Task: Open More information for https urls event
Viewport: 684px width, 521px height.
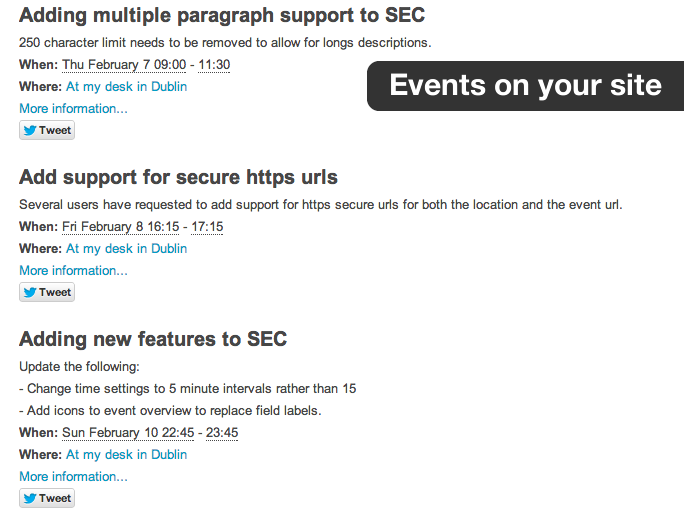Action: click(73, 271)
